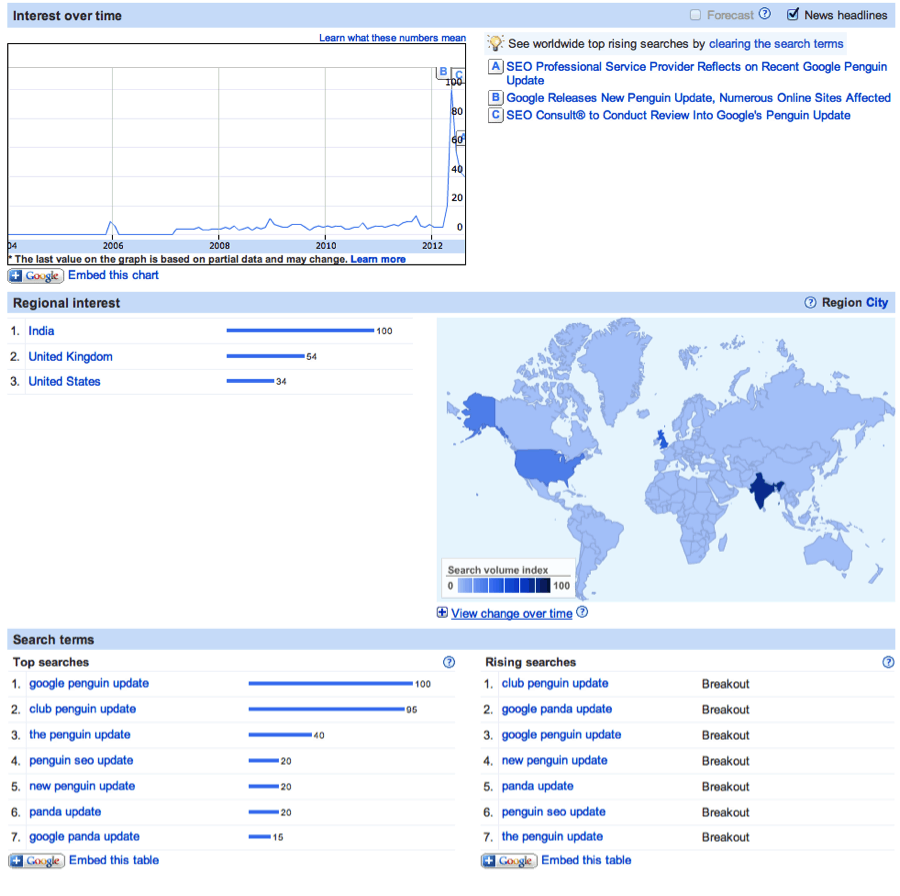Screen dimensions: 900x896
Task: Click the India interest bar showing 100
Action: point(300,331)
